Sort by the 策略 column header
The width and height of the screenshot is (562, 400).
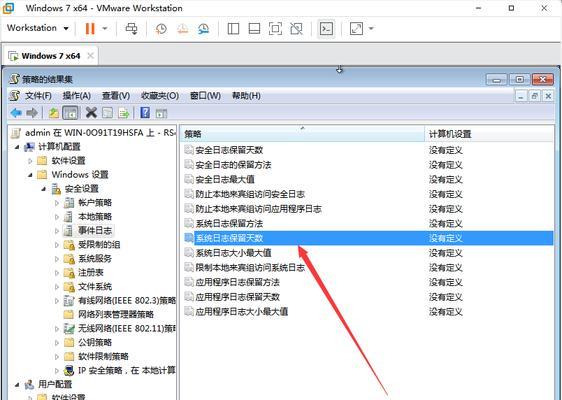302,134
